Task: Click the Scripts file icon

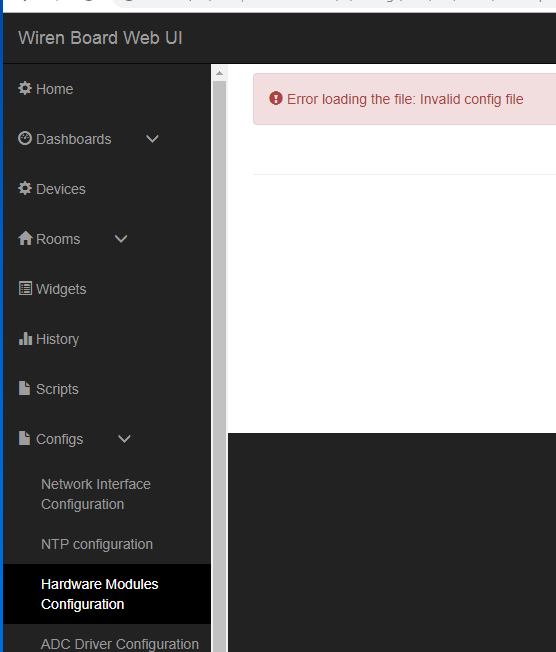Action: [x=25, y=388]
